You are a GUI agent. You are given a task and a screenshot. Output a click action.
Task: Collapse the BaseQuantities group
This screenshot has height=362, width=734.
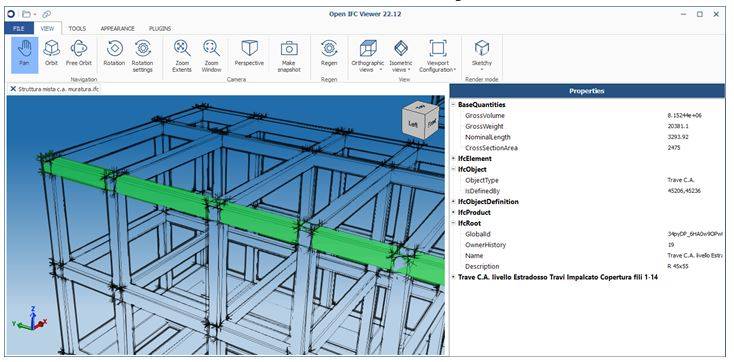(453, 105)
